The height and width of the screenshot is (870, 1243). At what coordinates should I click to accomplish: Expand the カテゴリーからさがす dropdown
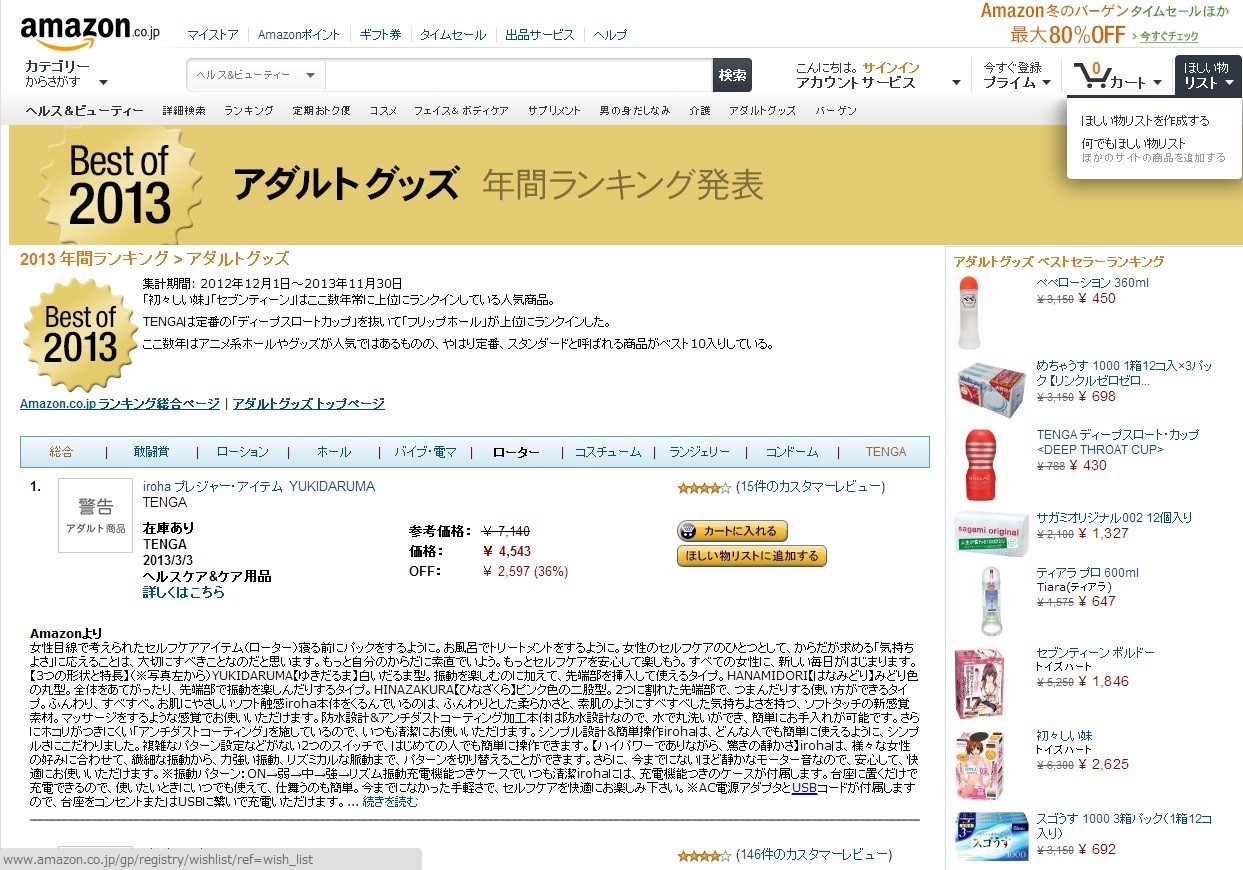pyautogui.click(x=66, y=74)
